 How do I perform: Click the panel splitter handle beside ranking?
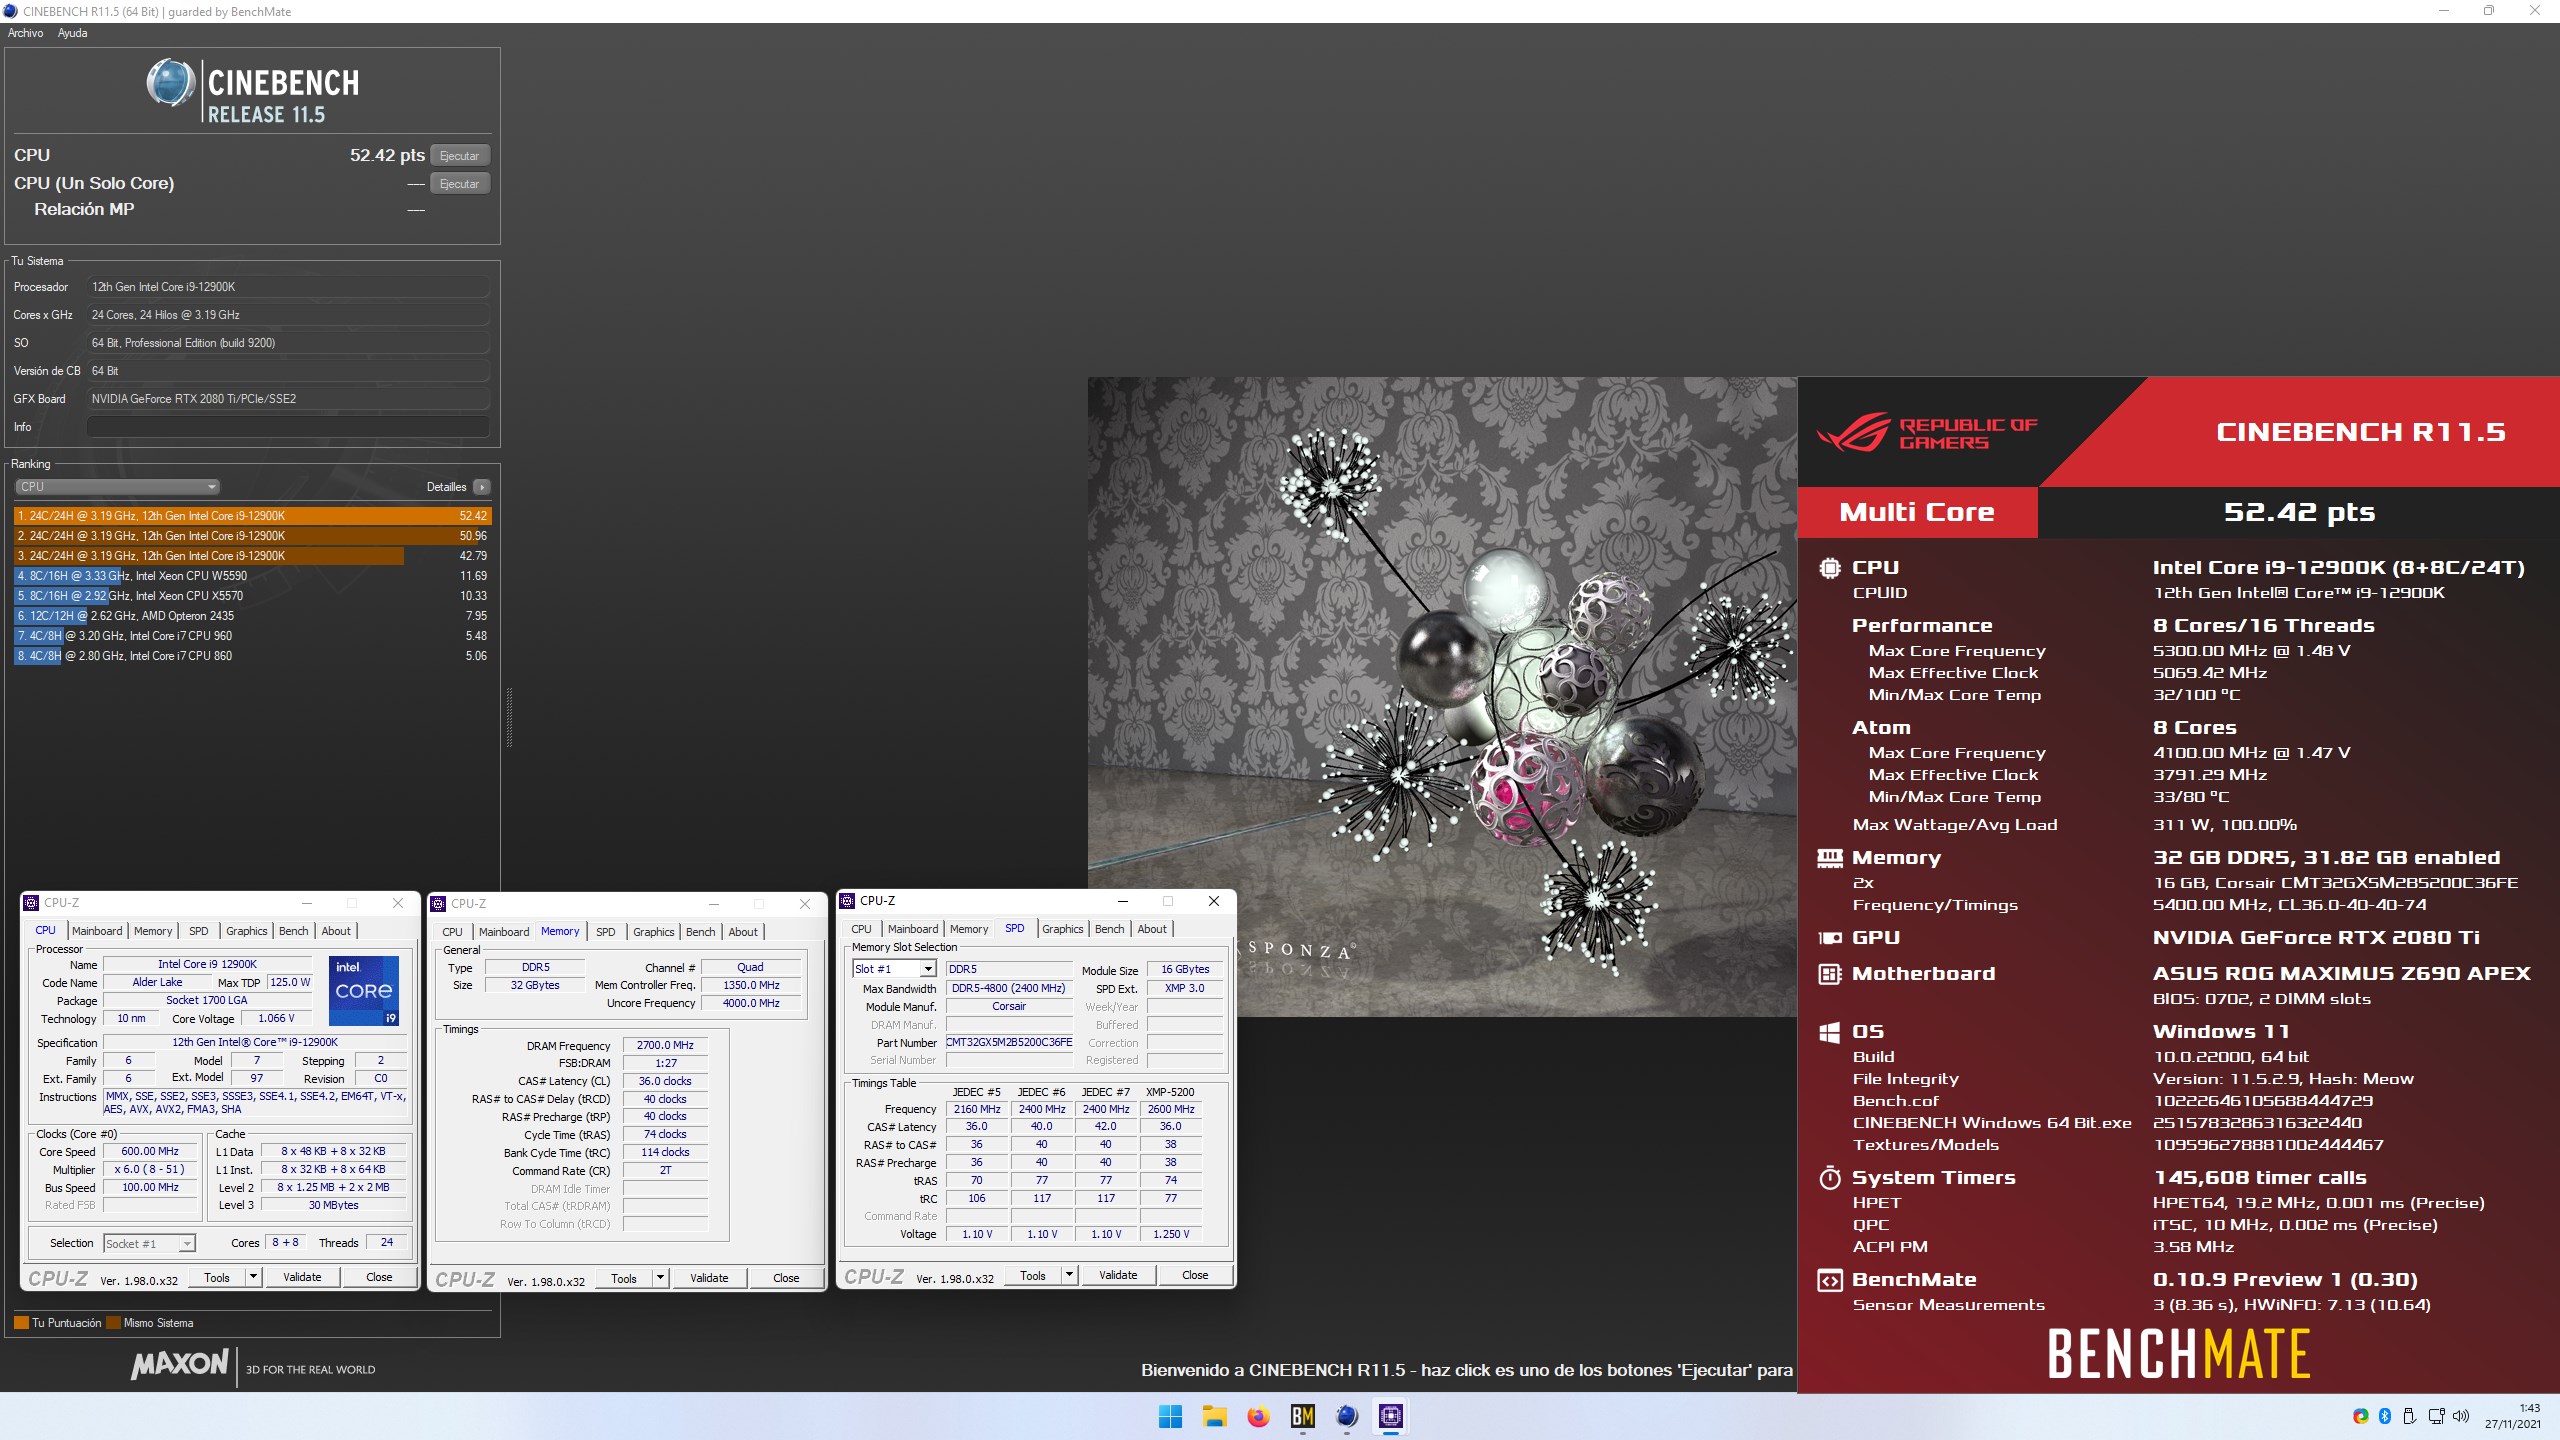point(509,717)
